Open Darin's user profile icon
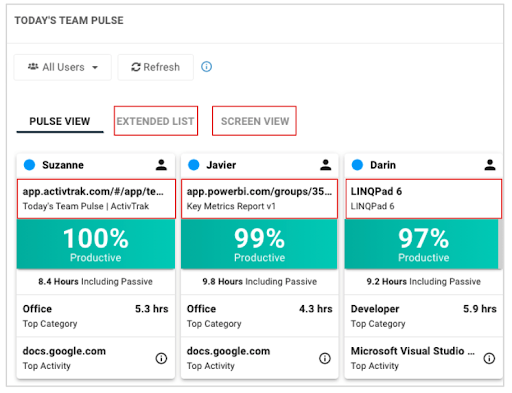The height and width of the screenshot is (393, 512). coord(490,165)
